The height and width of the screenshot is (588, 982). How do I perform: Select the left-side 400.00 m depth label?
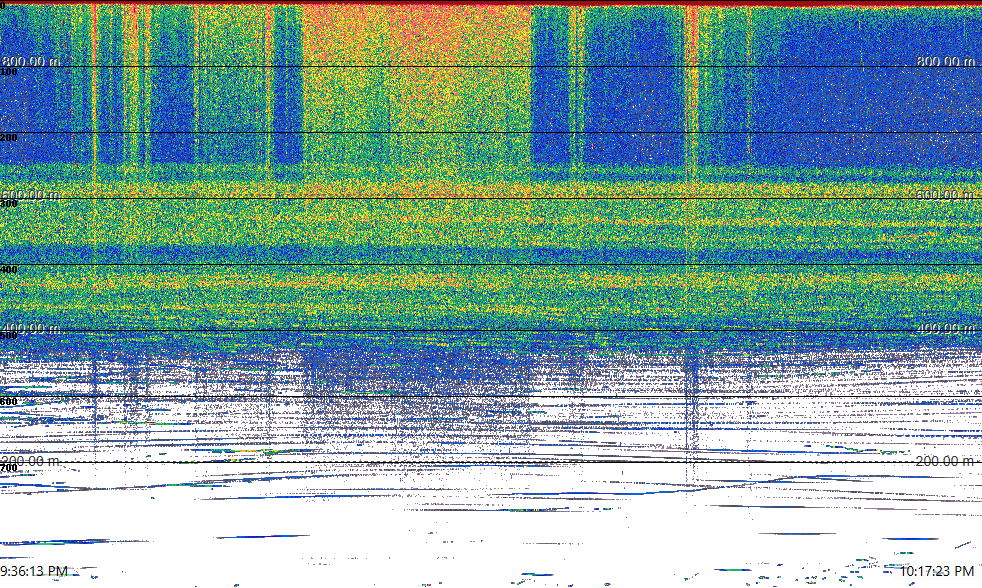pyautogui.click(x=31, y=328)
